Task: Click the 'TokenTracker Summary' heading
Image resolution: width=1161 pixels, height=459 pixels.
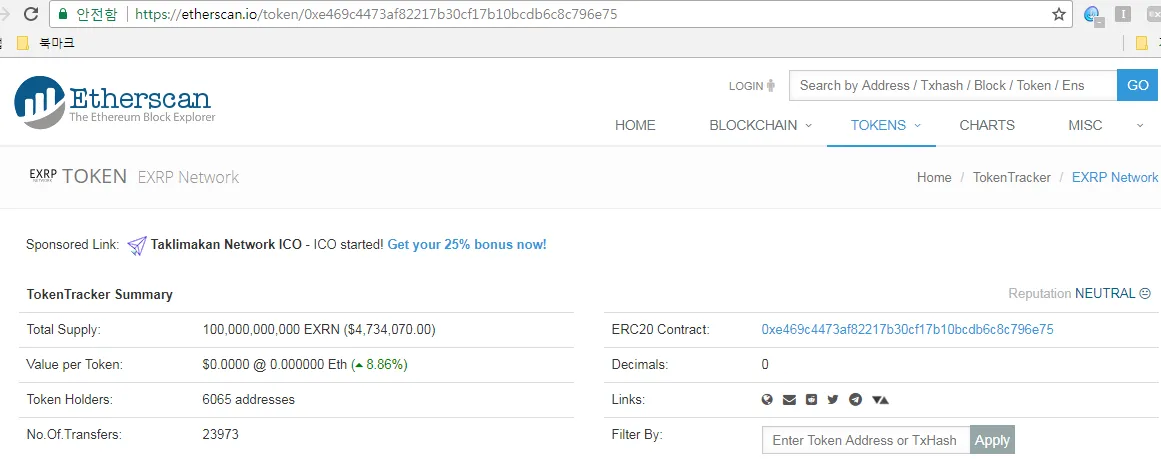Action: 99,295
